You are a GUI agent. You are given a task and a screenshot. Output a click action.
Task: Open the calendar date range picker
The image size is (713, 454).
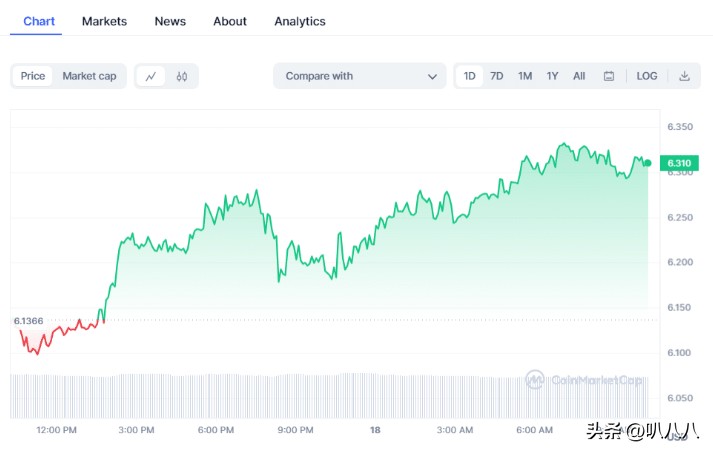pos(608,76)
